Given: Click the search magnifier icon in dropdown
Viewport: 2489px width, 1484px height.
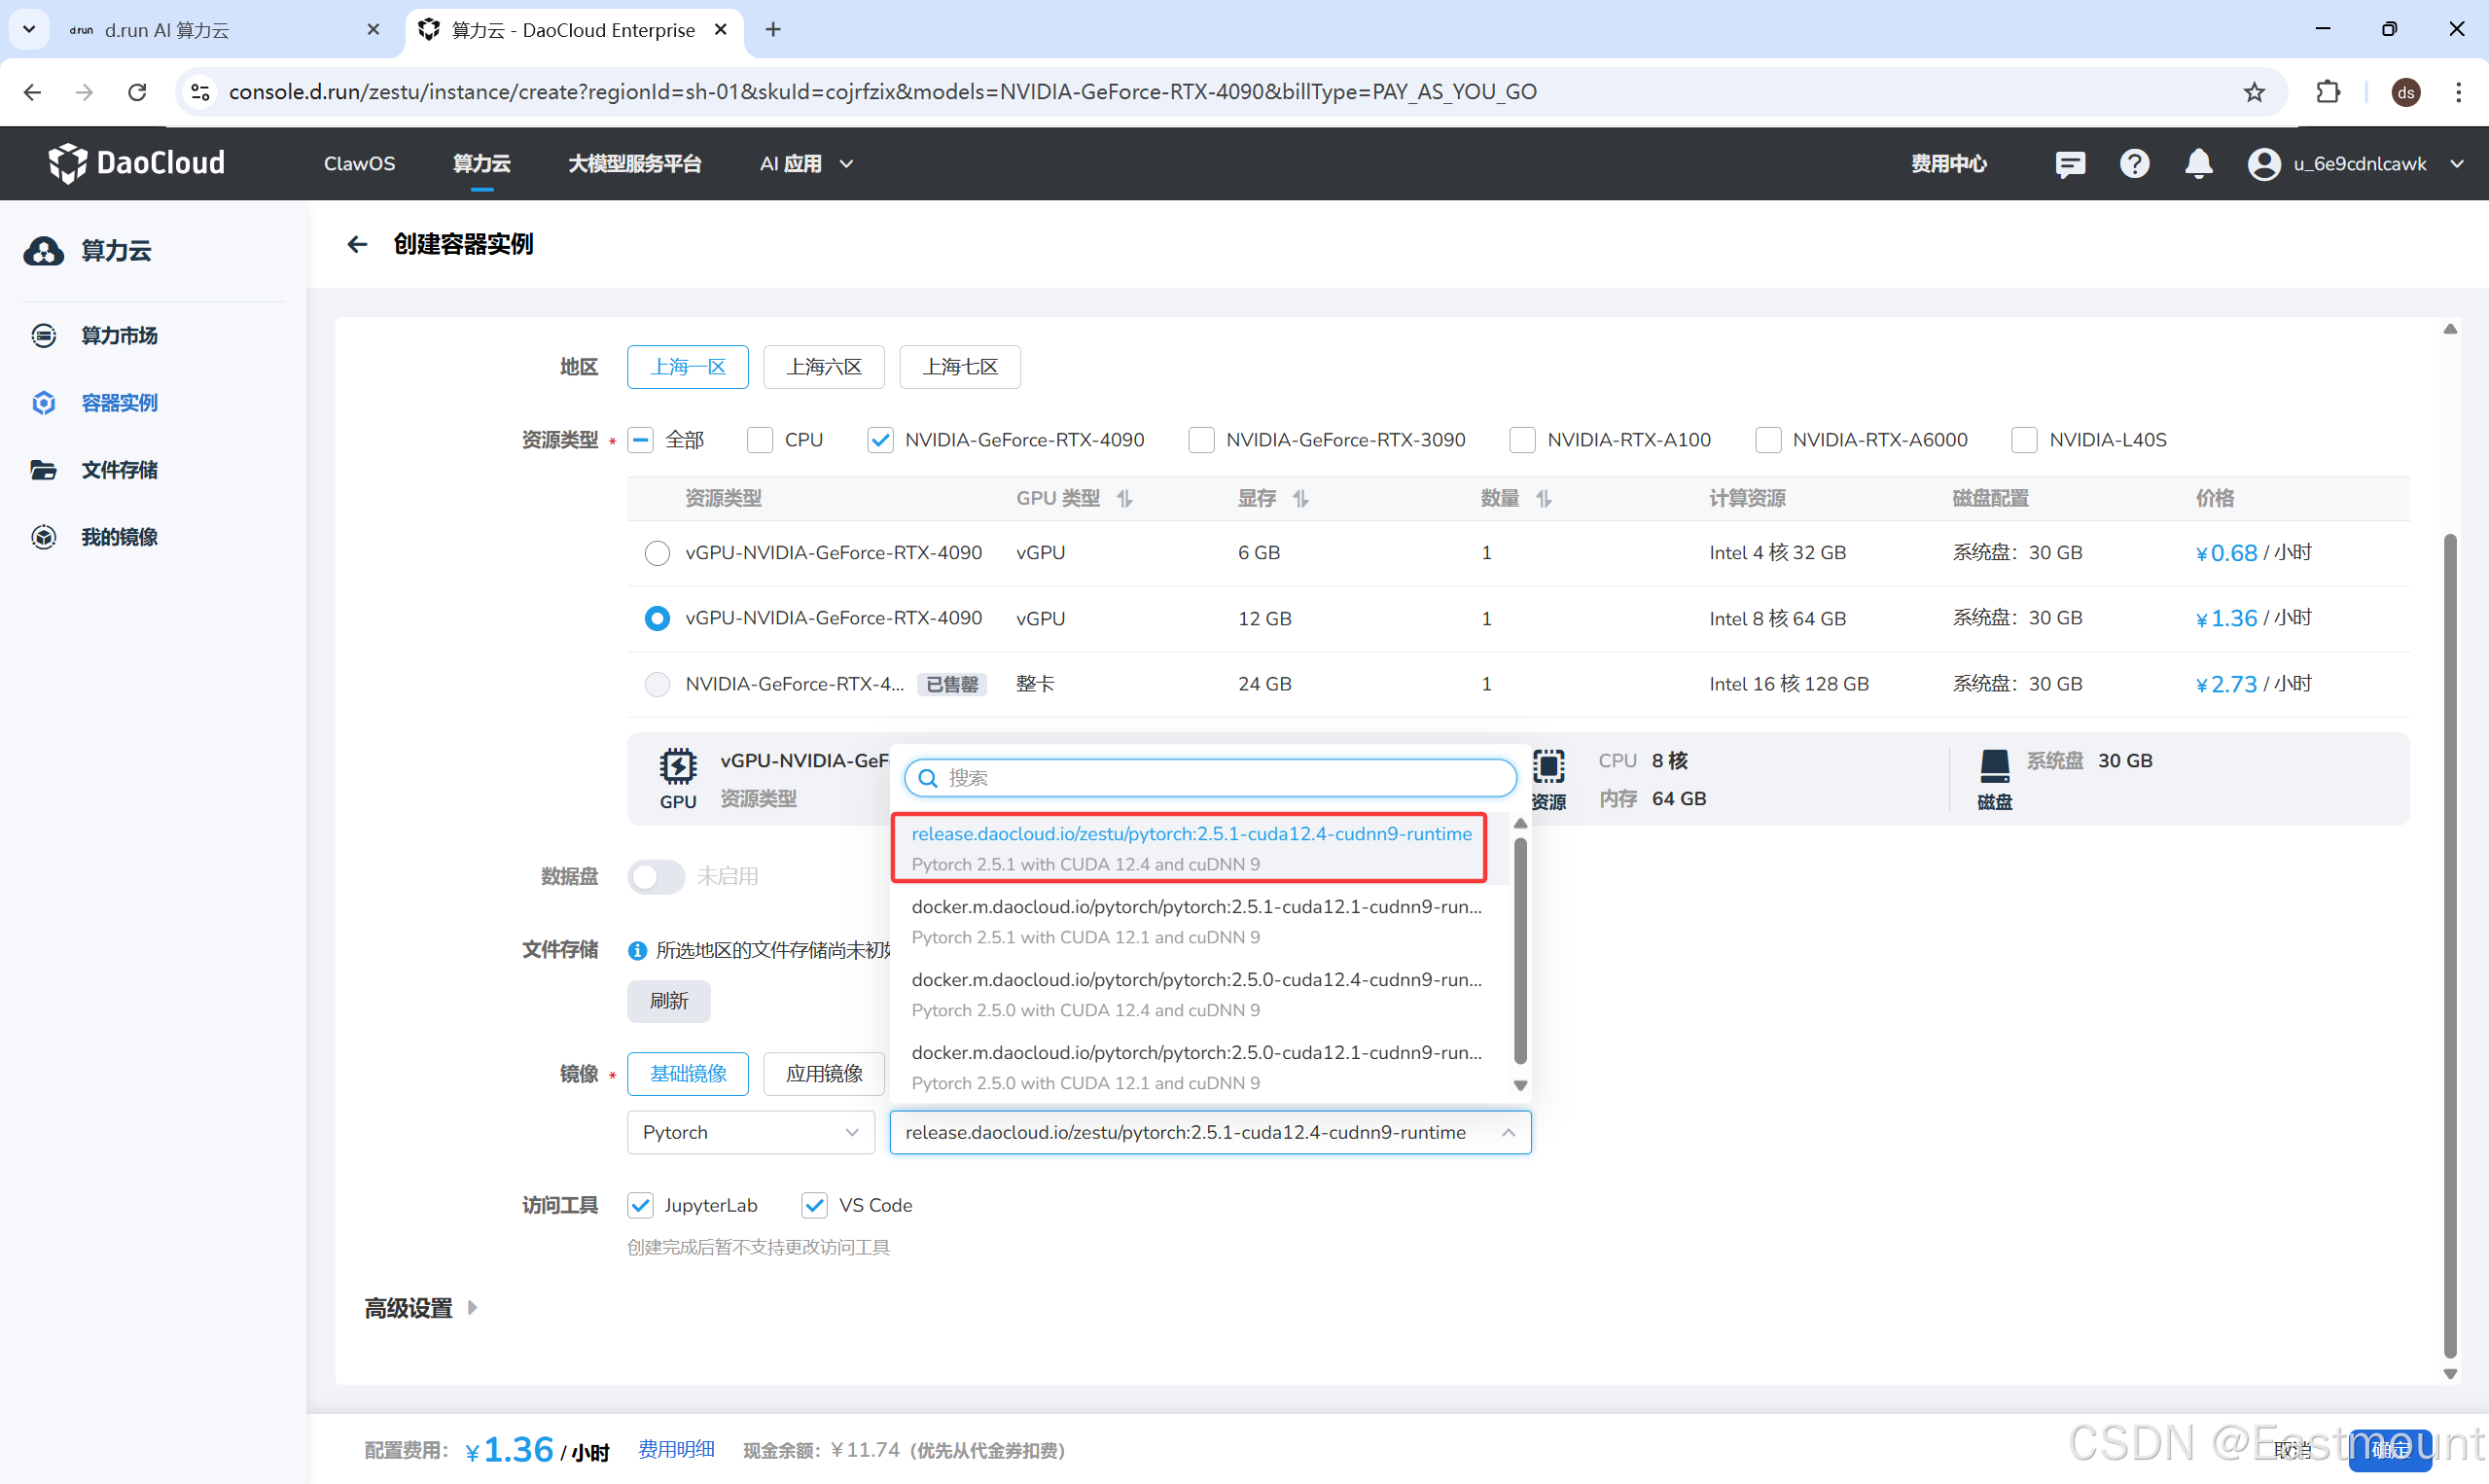Looking at the screenshot, I should (x=928, y=778).
